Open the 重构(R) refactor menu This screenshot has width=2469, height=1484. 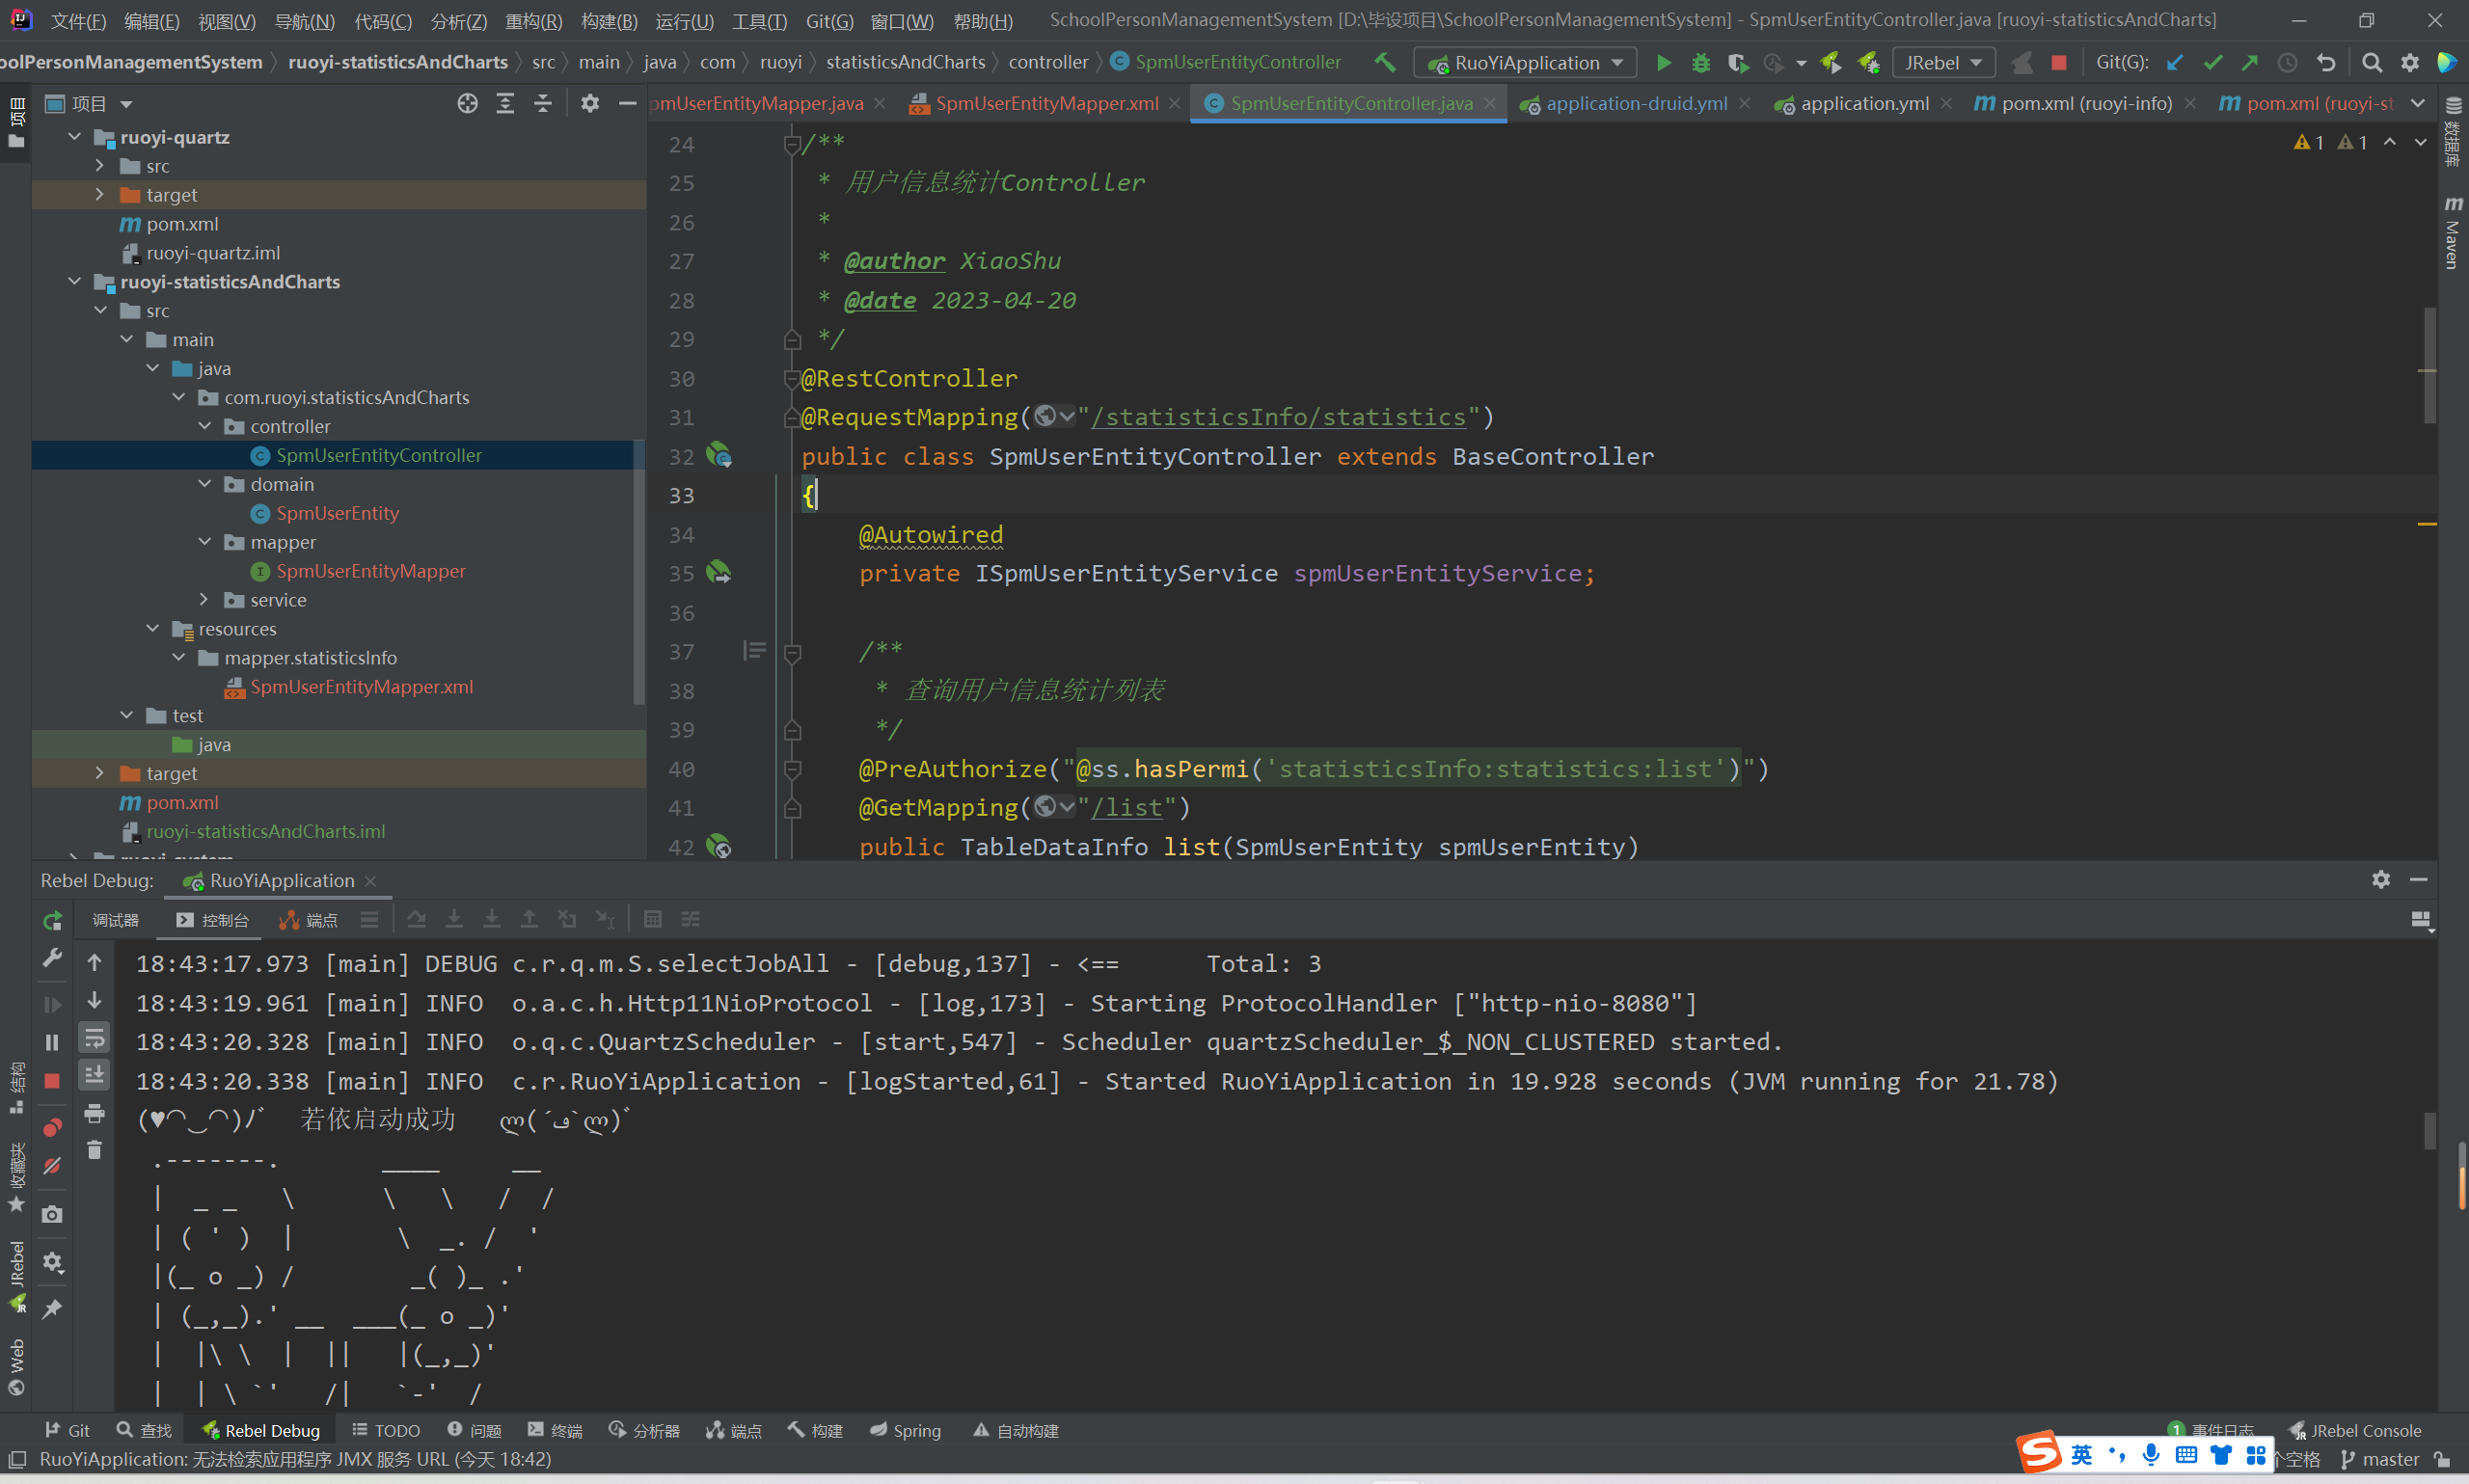click(x=533, y=21)
